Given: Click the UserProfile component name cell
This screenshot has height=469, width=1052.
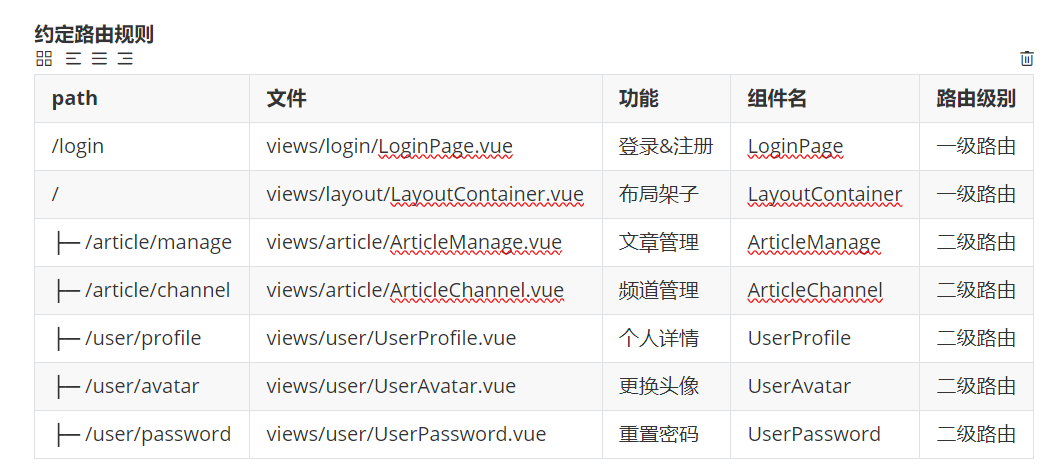Looking at the screenshot, I should pos(825,338).
